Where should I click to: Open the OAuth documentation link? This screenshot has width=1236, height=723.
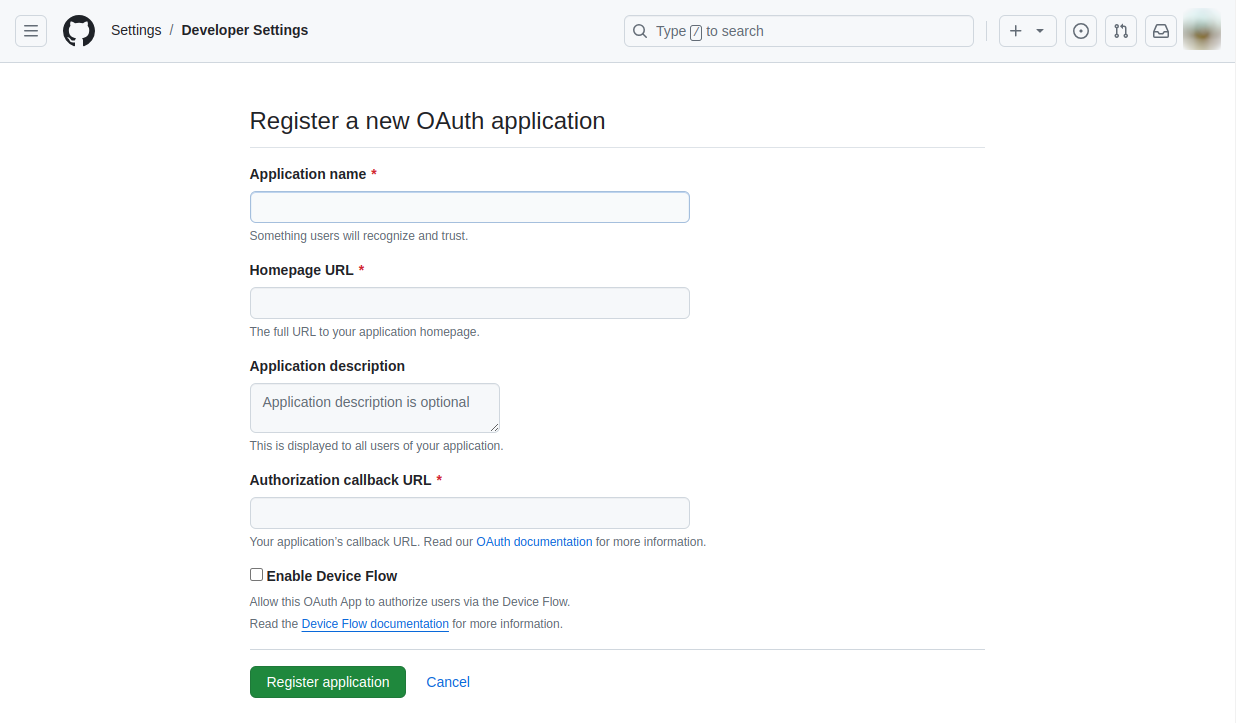tap(534, 542)
